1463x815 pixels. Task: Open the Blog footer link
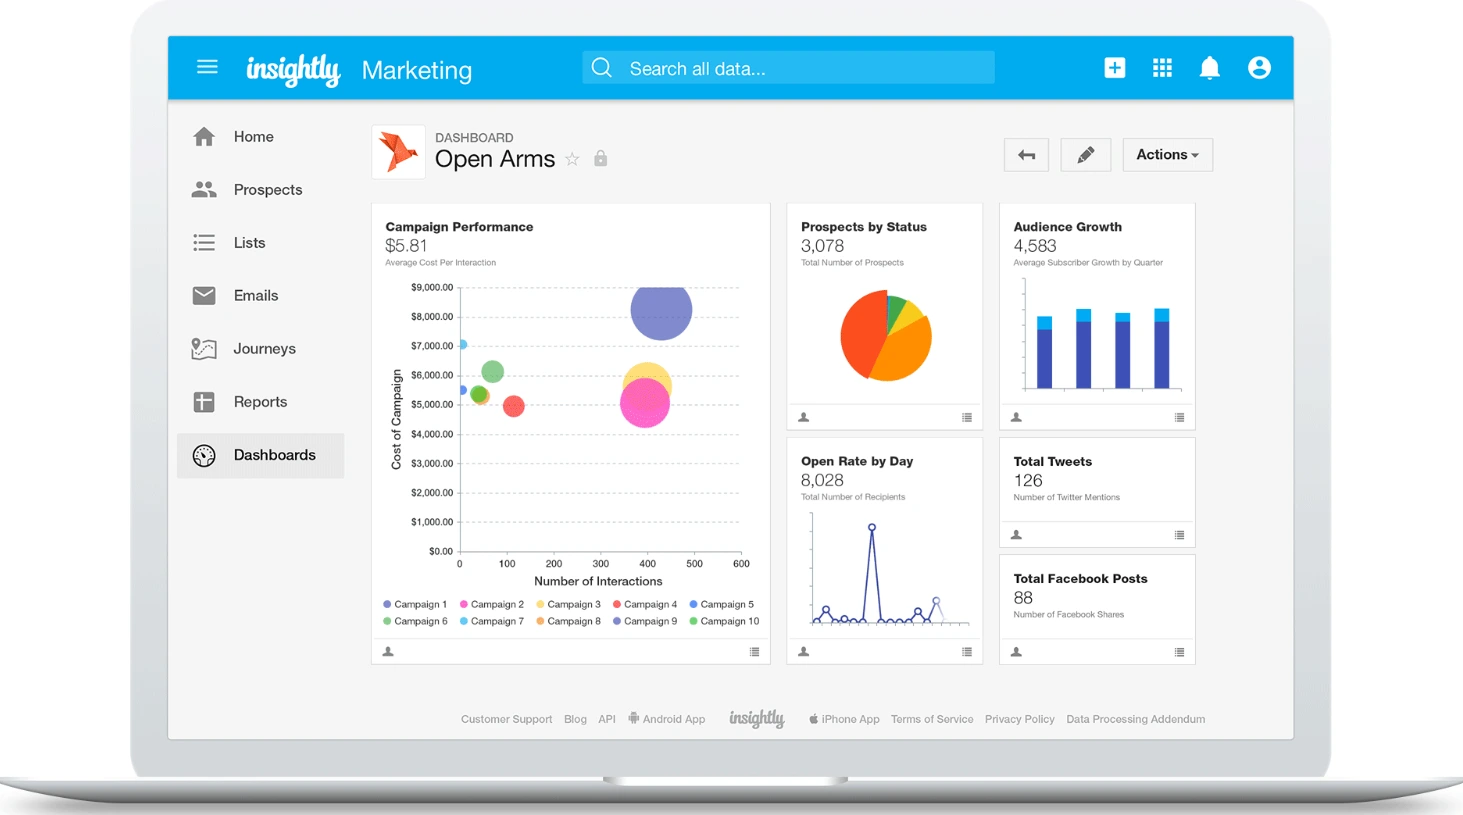coord(575,719)
